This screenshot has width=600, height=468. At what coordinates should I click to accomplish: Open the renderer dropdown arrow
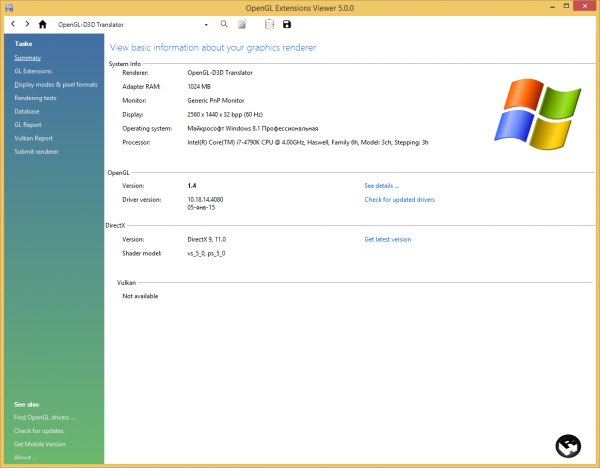pyautogui.click(x=206, y=25)
